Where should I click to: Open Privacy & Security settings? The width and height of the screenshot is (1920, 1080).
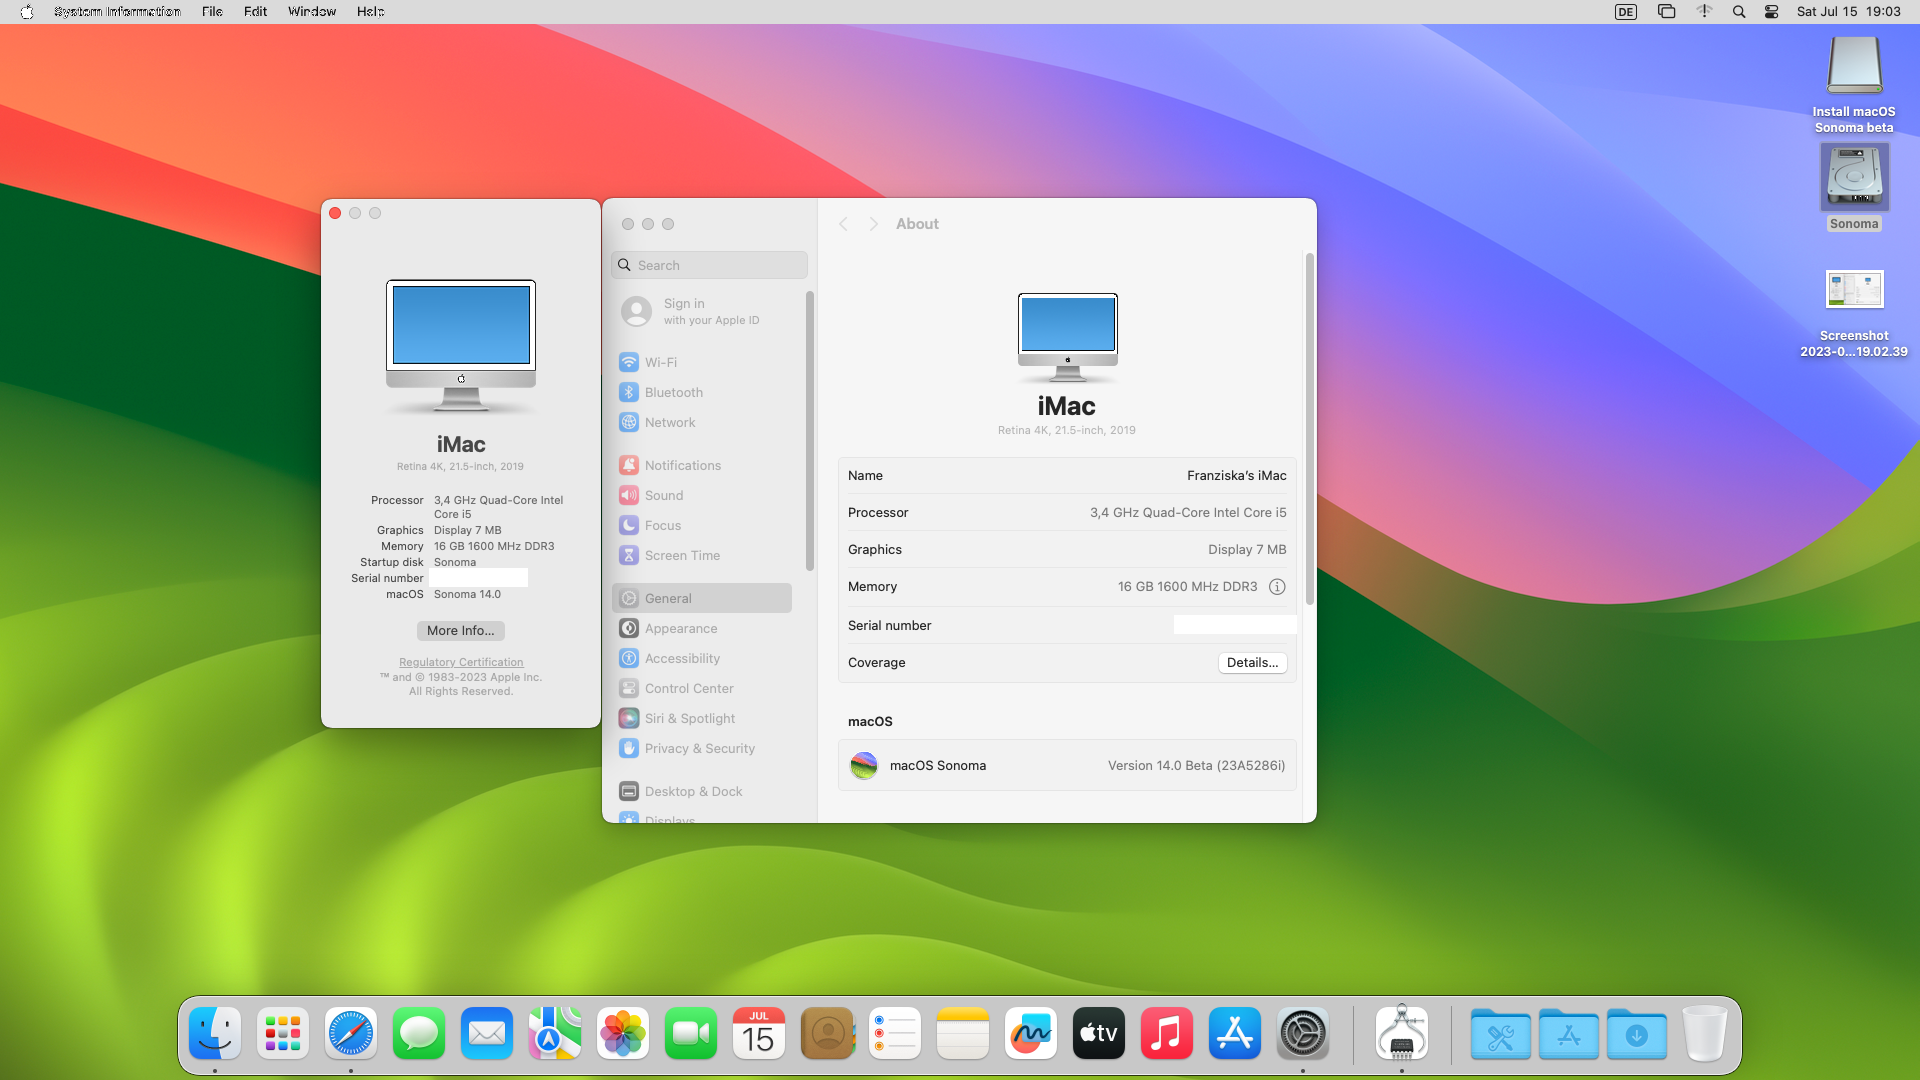point(699,748)
